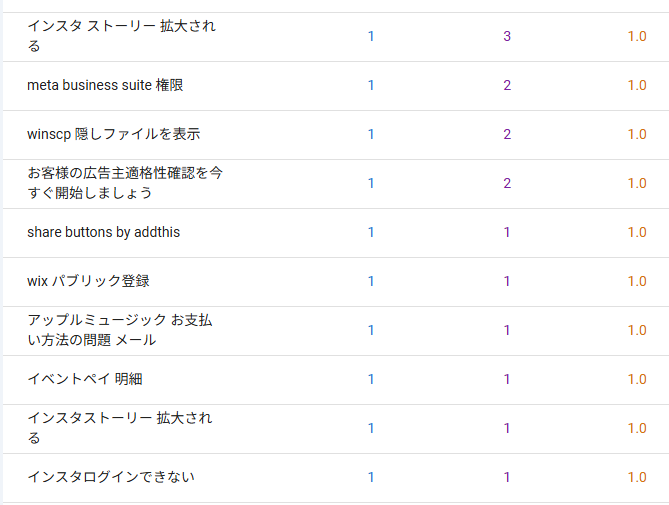The width and height of the screenshot is (669, 505).
Task: Click position 1.0 in share buttons by addthis row
Action: [637, 233]
